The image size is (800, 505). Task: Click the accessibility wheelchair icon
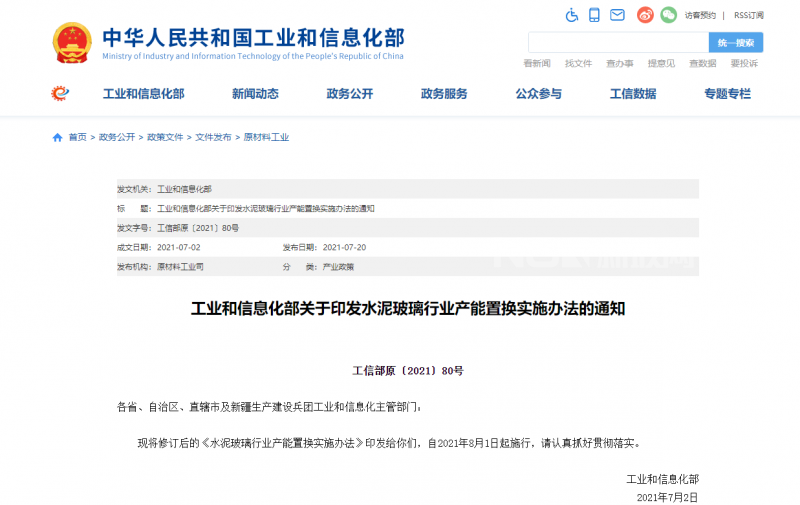(571, 15)
